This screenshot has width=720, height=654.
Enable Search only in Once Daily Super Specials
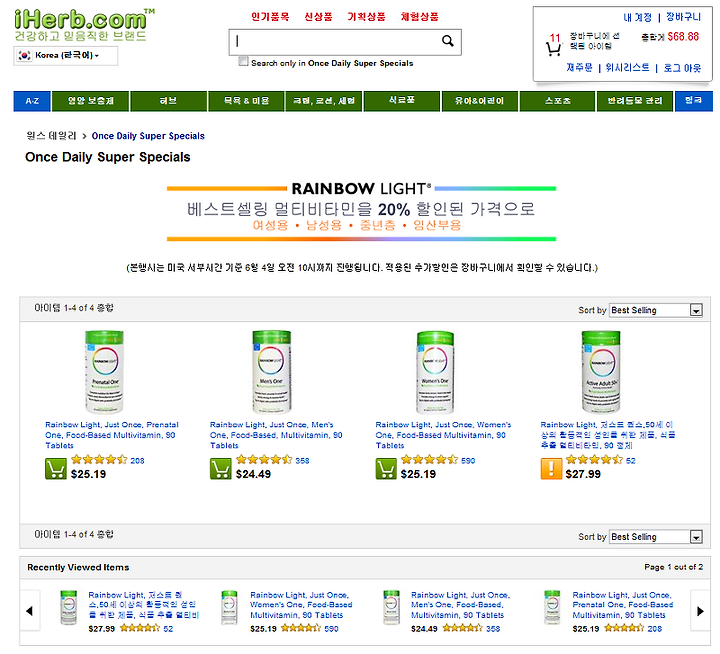(243, 62)
